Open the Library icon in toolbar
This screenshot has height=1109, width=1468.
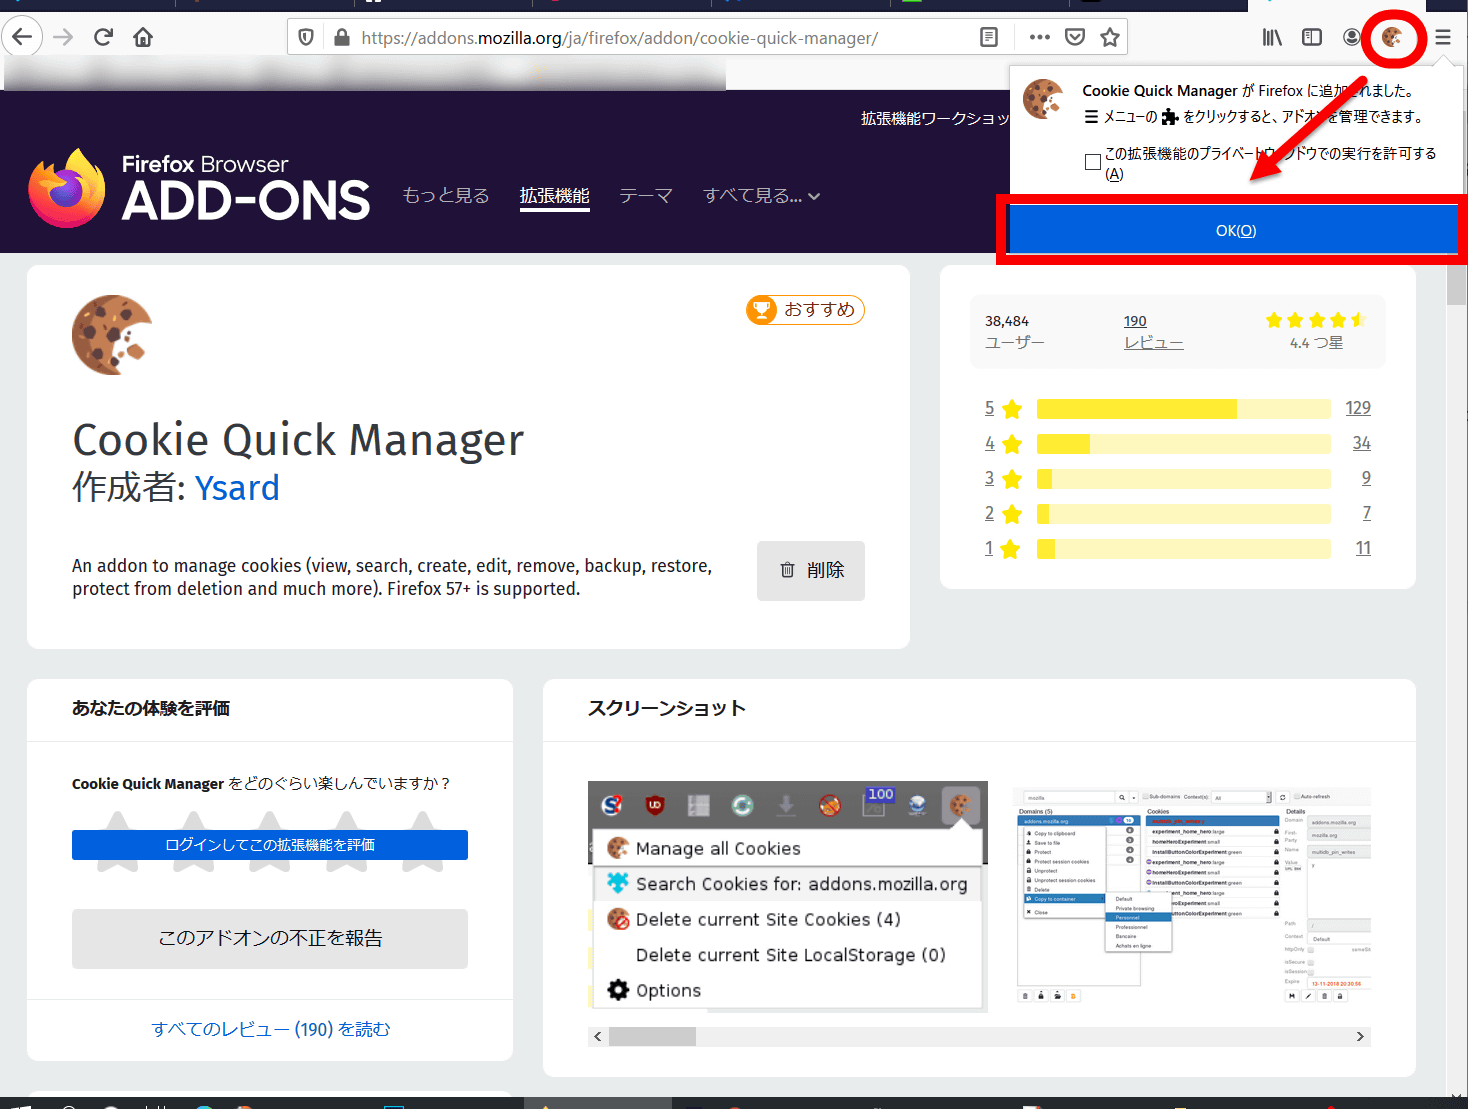click(x=1272, y=38)
